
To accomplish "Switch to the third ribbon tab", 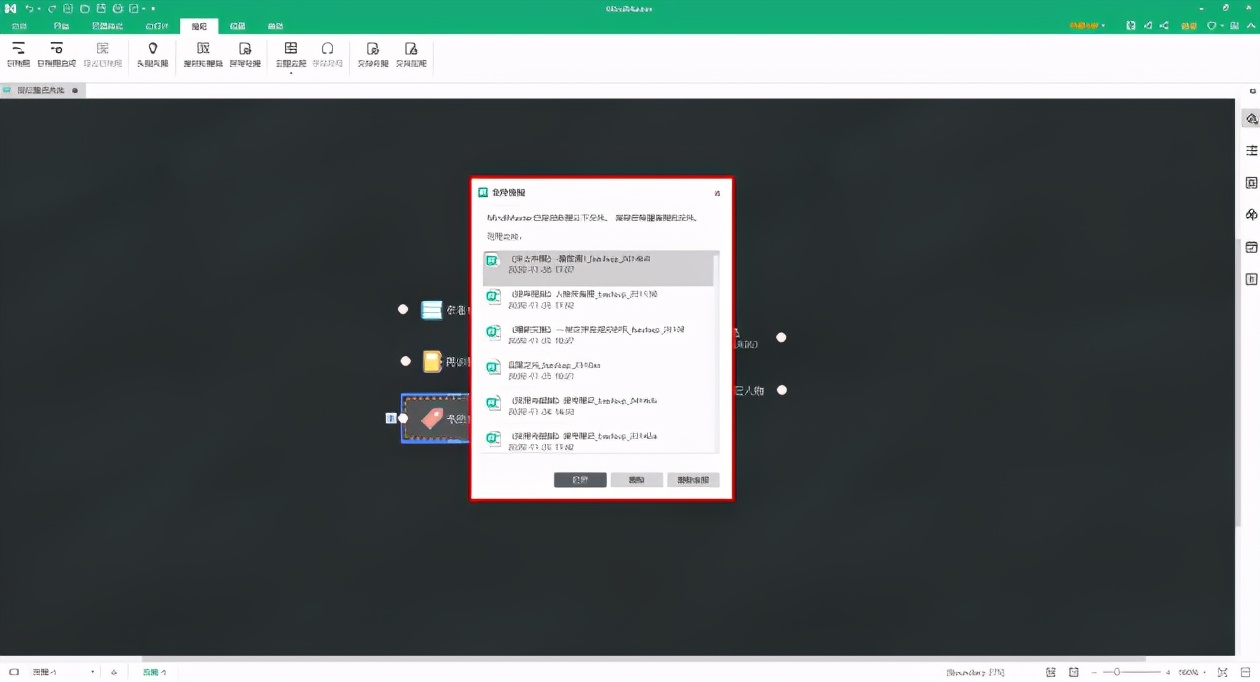I will tap(108, 26).
